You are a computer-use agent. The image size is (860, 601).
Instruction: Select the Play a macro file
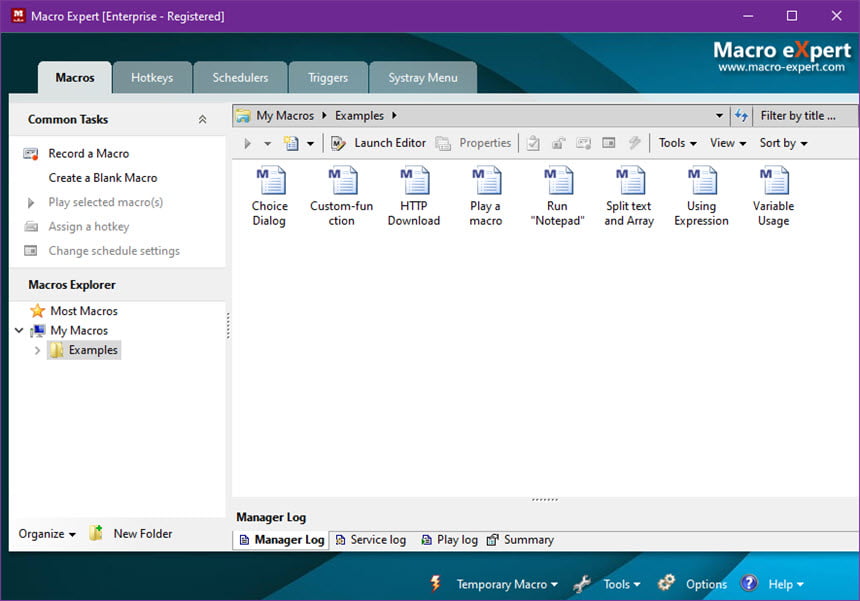[x=485, y=196]
